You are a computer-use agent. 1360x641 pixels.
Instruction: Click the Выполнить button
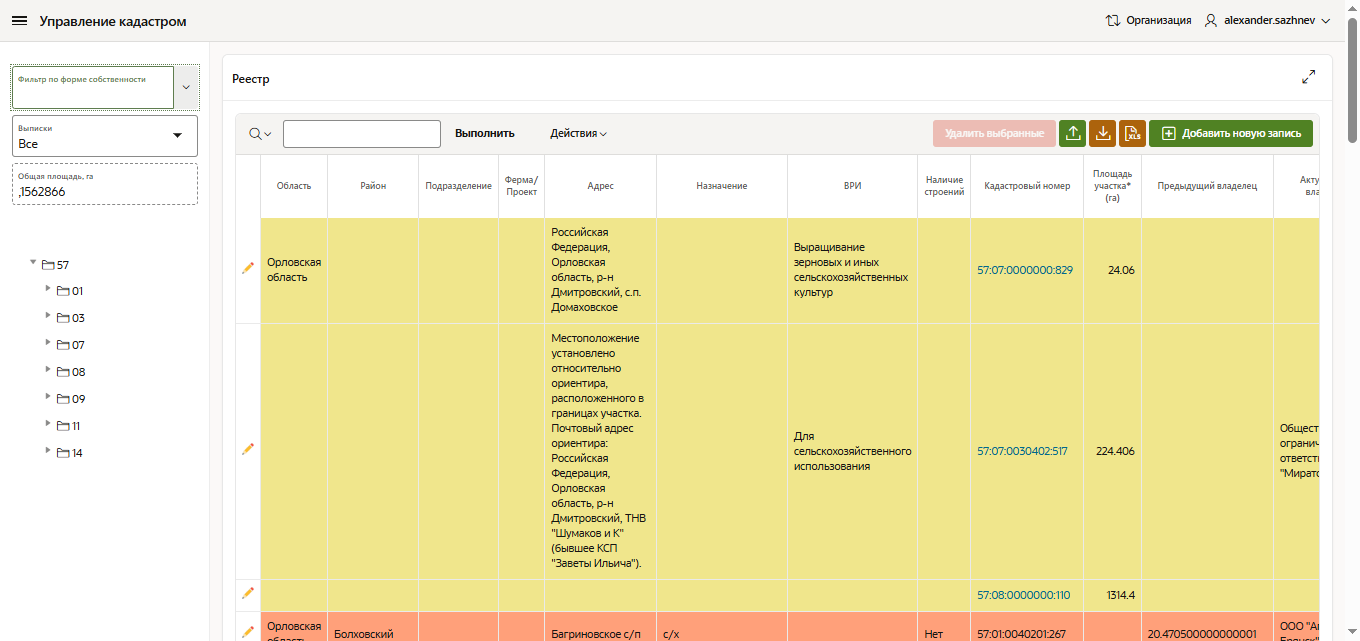(484, 134)
